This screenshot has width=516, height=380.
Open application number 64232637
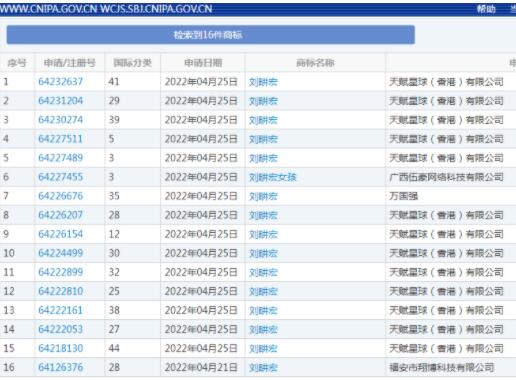[60, 82]
